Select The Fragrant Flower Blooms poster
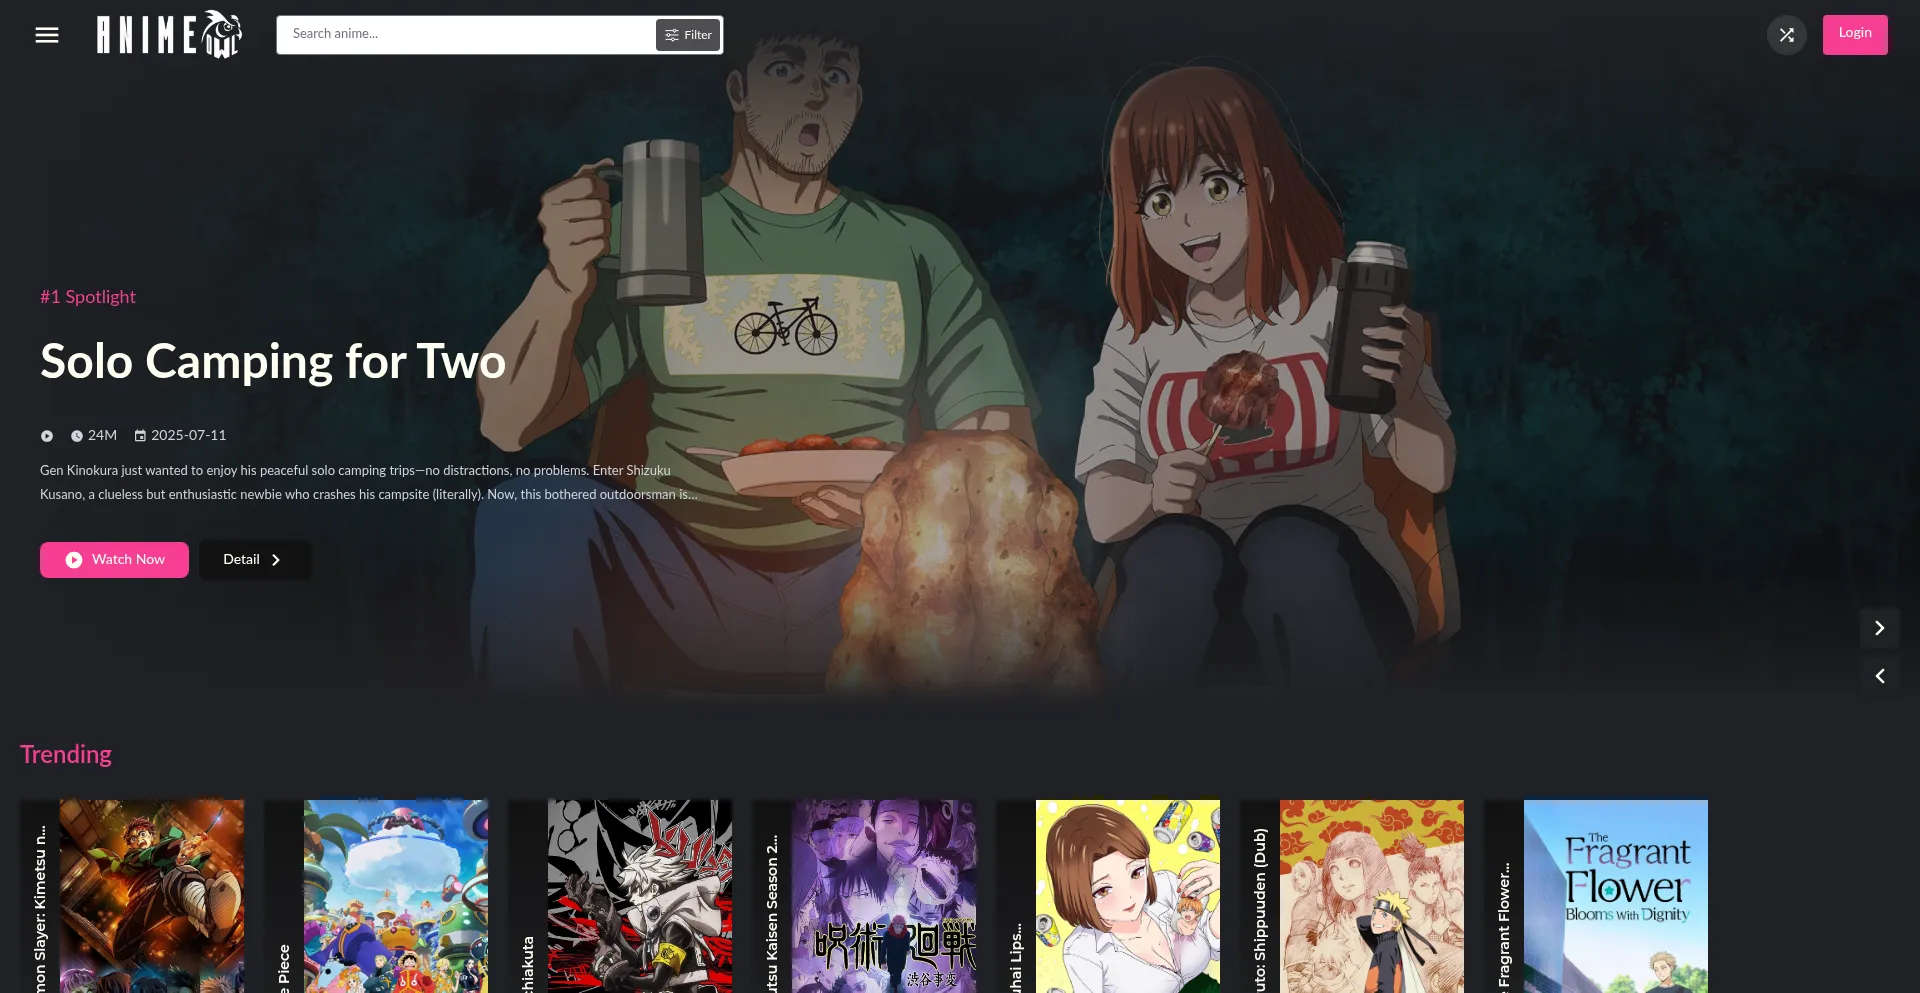Viewport: 1920px width, 993px height. [x=1615, y=895]
